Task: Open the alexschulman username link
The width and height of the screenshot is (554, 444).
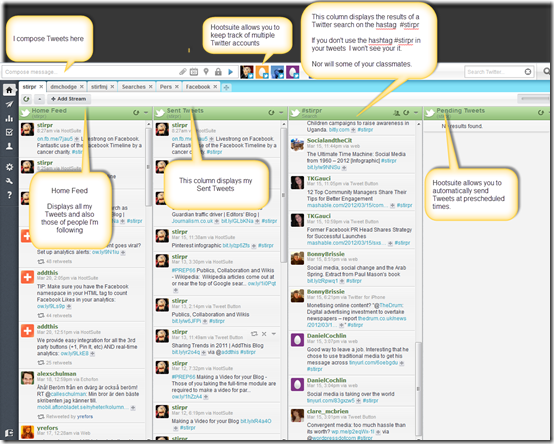Action: [57, 373]
